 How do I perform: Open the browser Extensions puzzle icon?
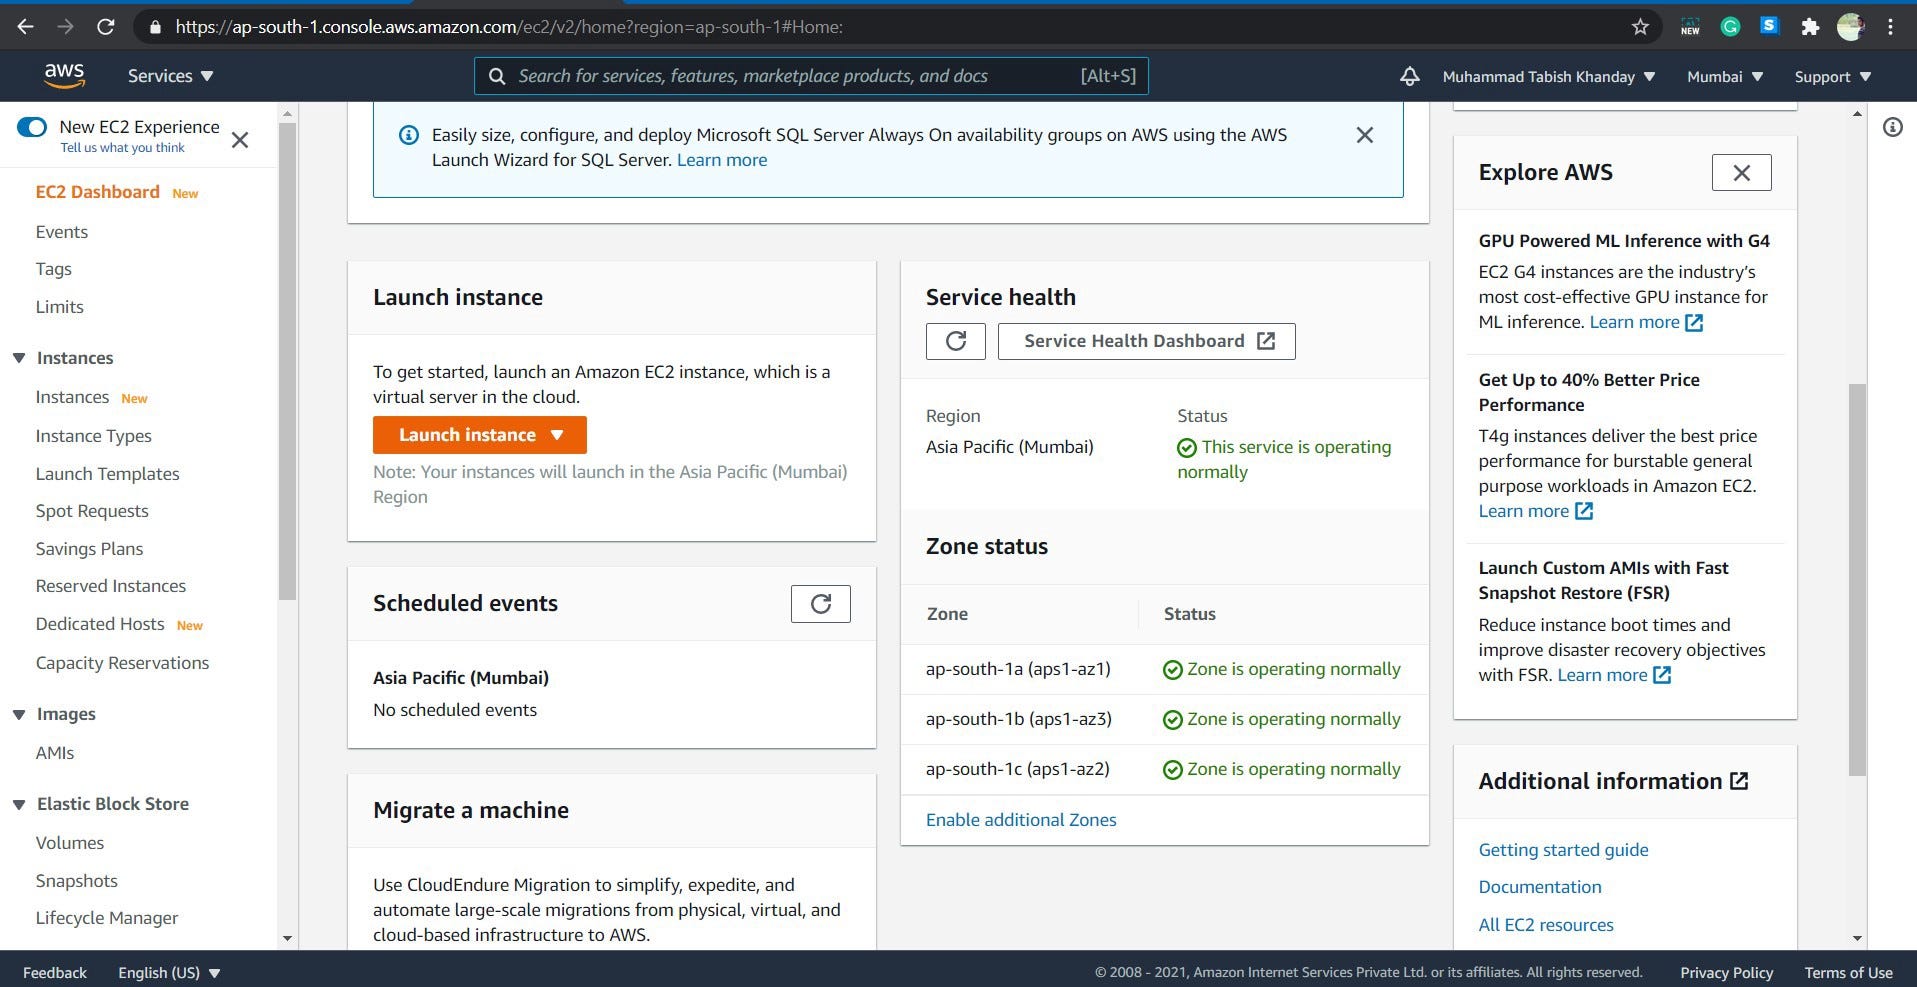[x=1810, y=27]
